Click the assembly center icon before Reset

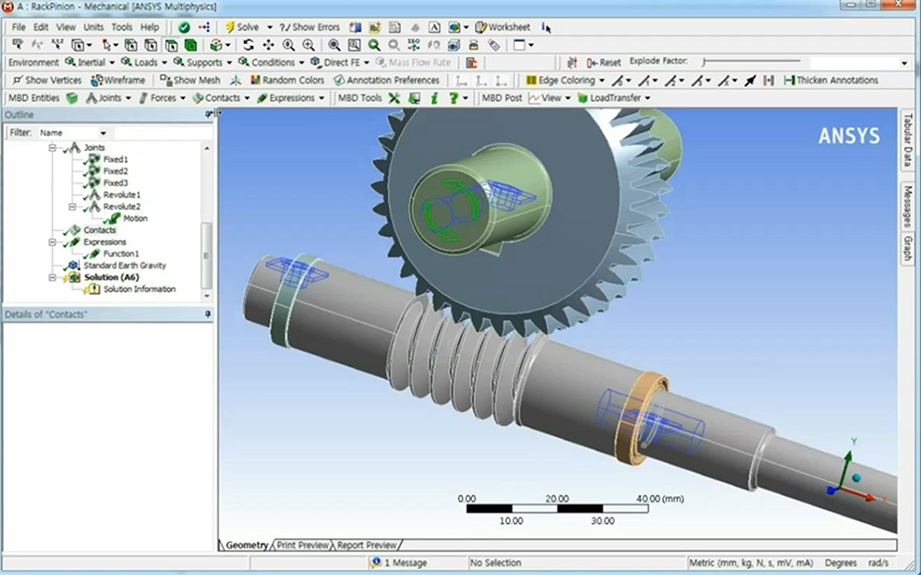click(572, 62)
